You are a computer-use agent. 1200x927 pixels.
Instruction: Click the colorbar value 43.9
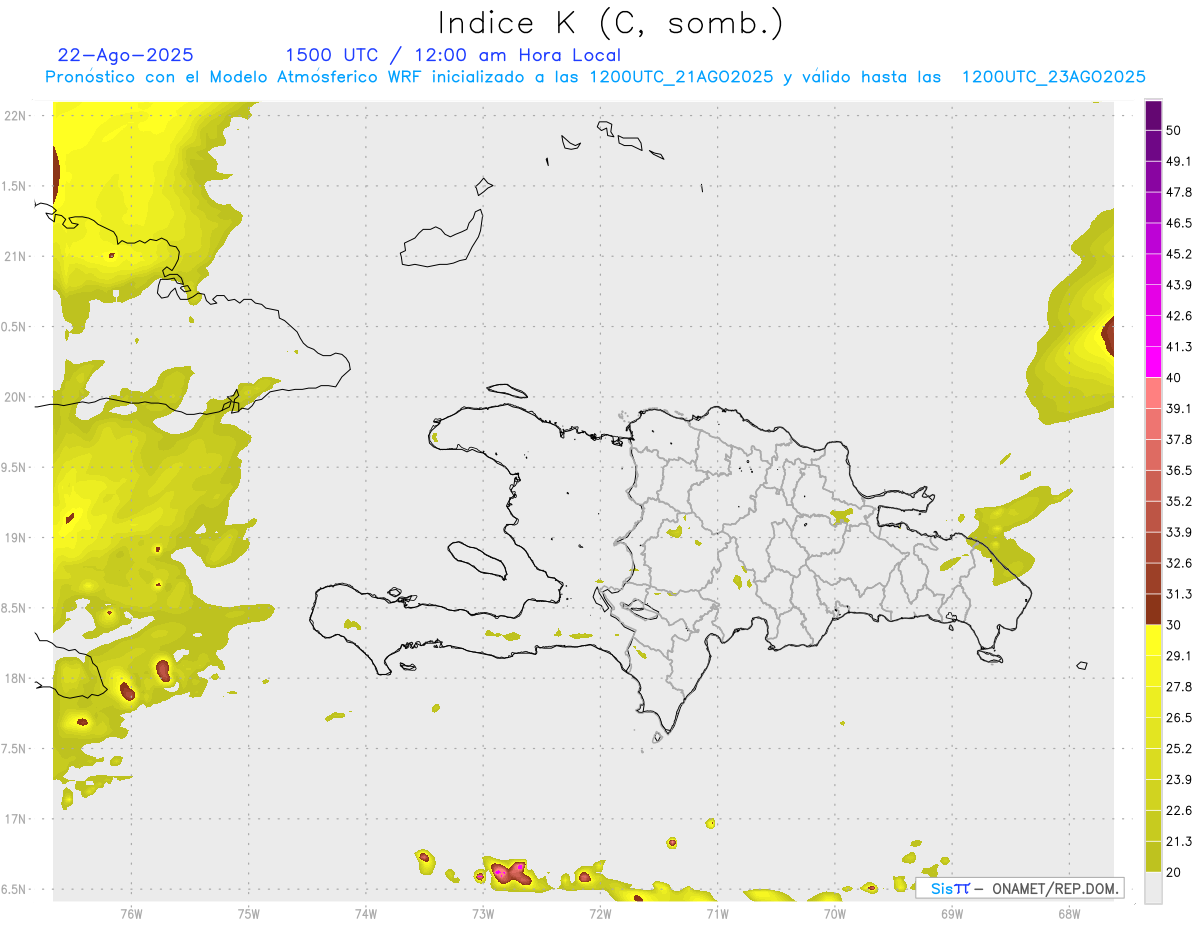[x=1179, y=285]
